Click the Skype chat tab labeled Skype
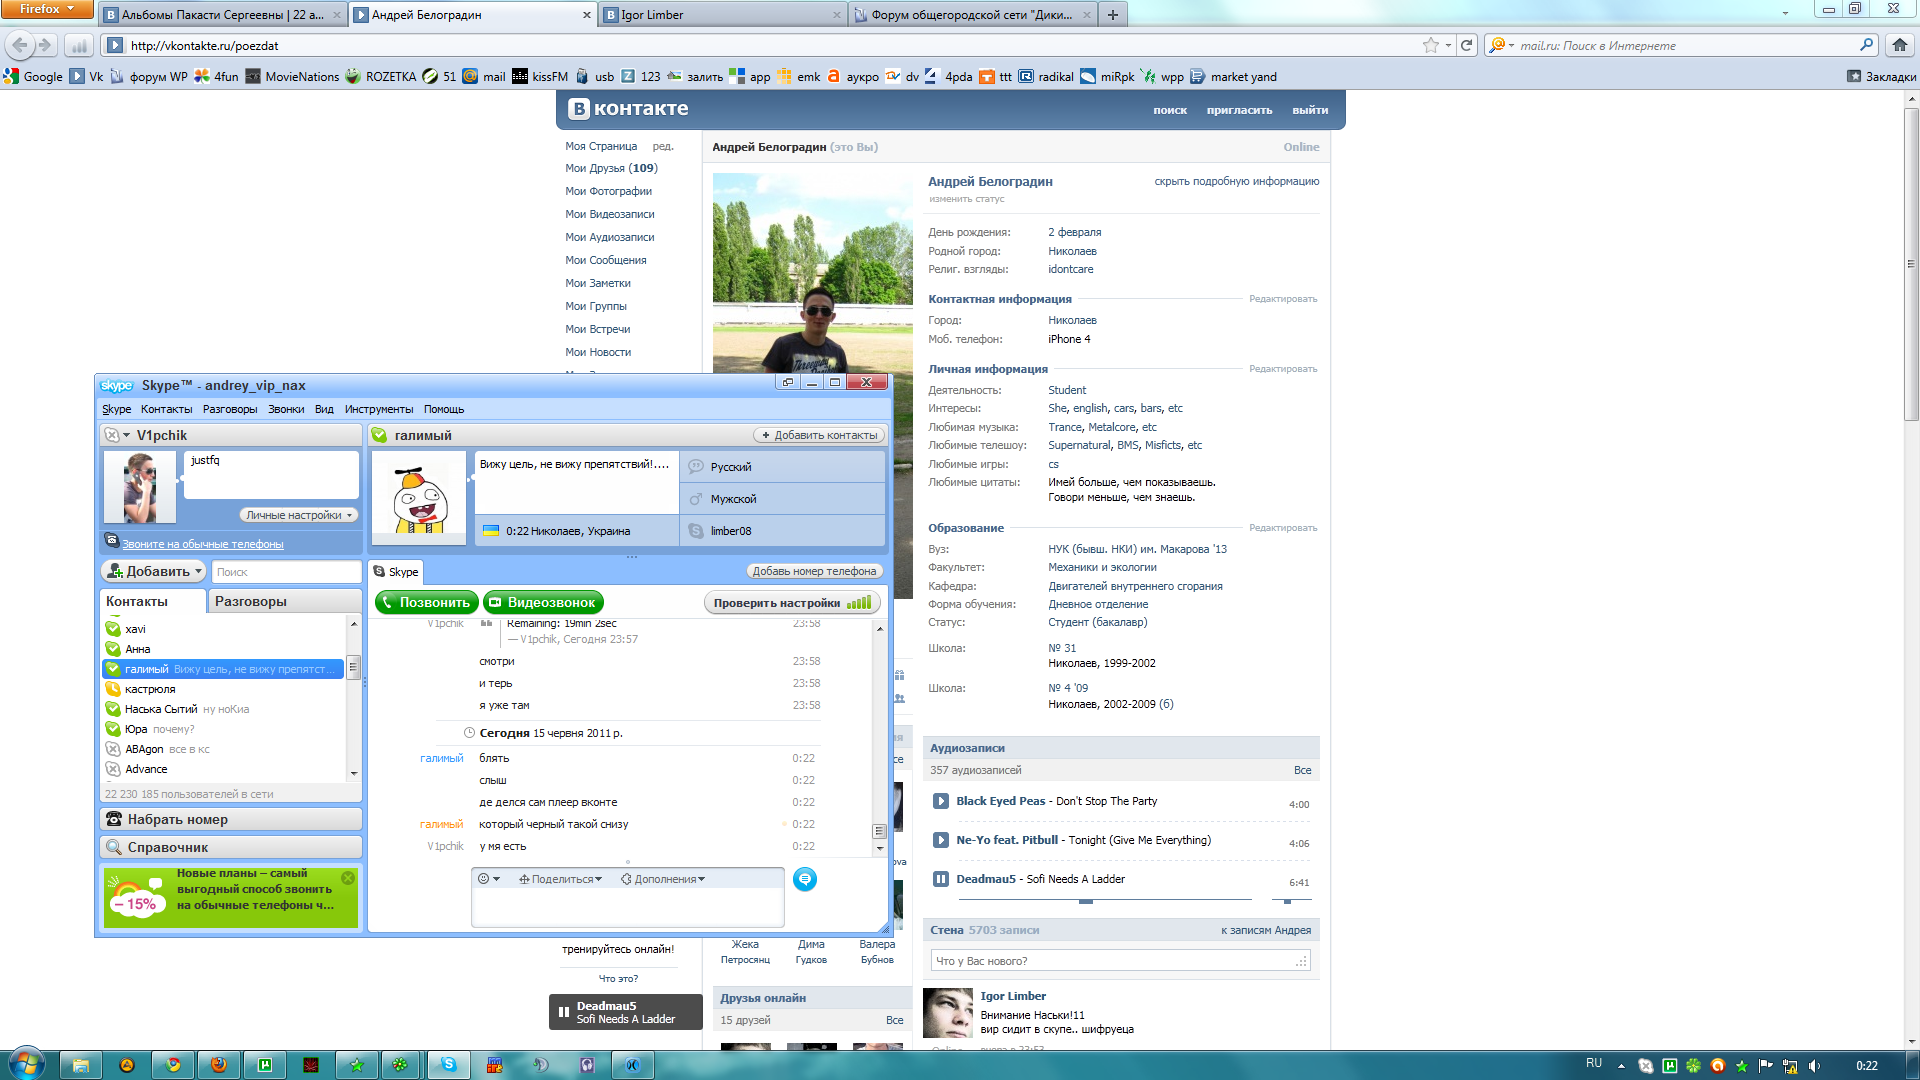The image size is (1920, 1080). coord(396,572)
